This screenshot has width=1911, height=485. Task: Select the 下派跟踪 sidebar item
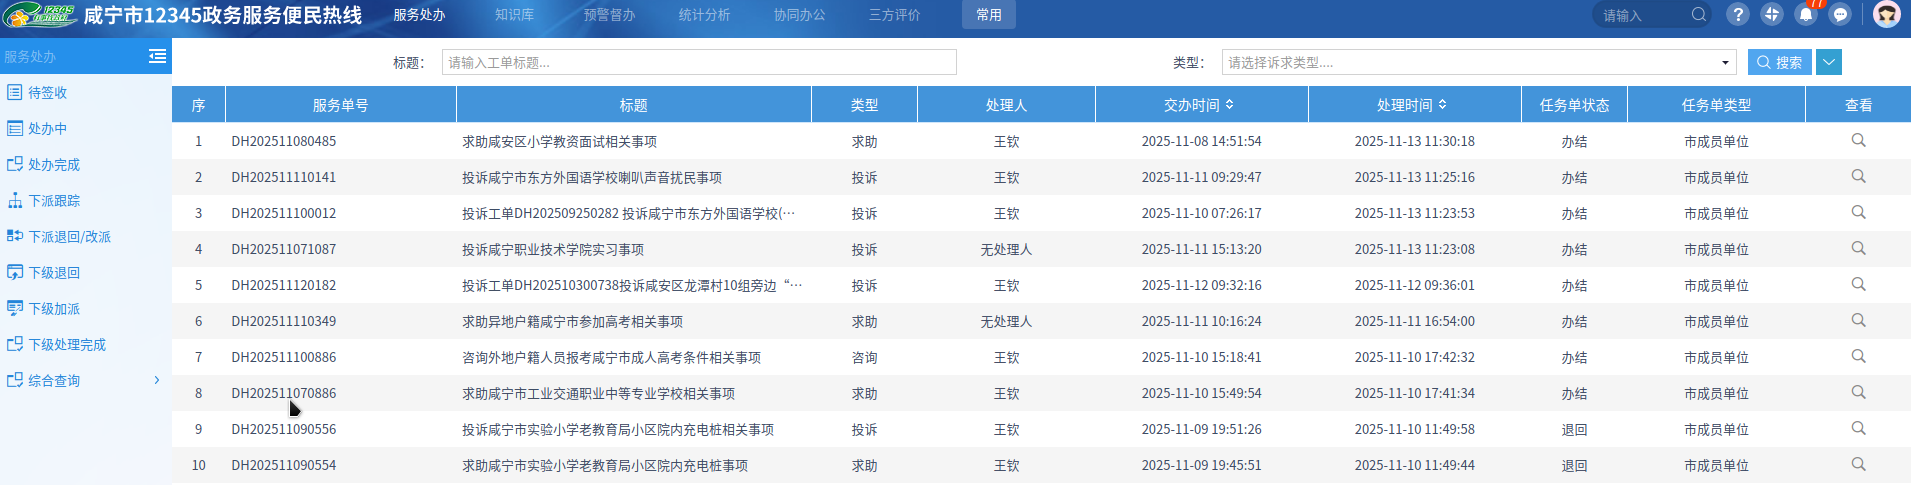coord(54,201)
